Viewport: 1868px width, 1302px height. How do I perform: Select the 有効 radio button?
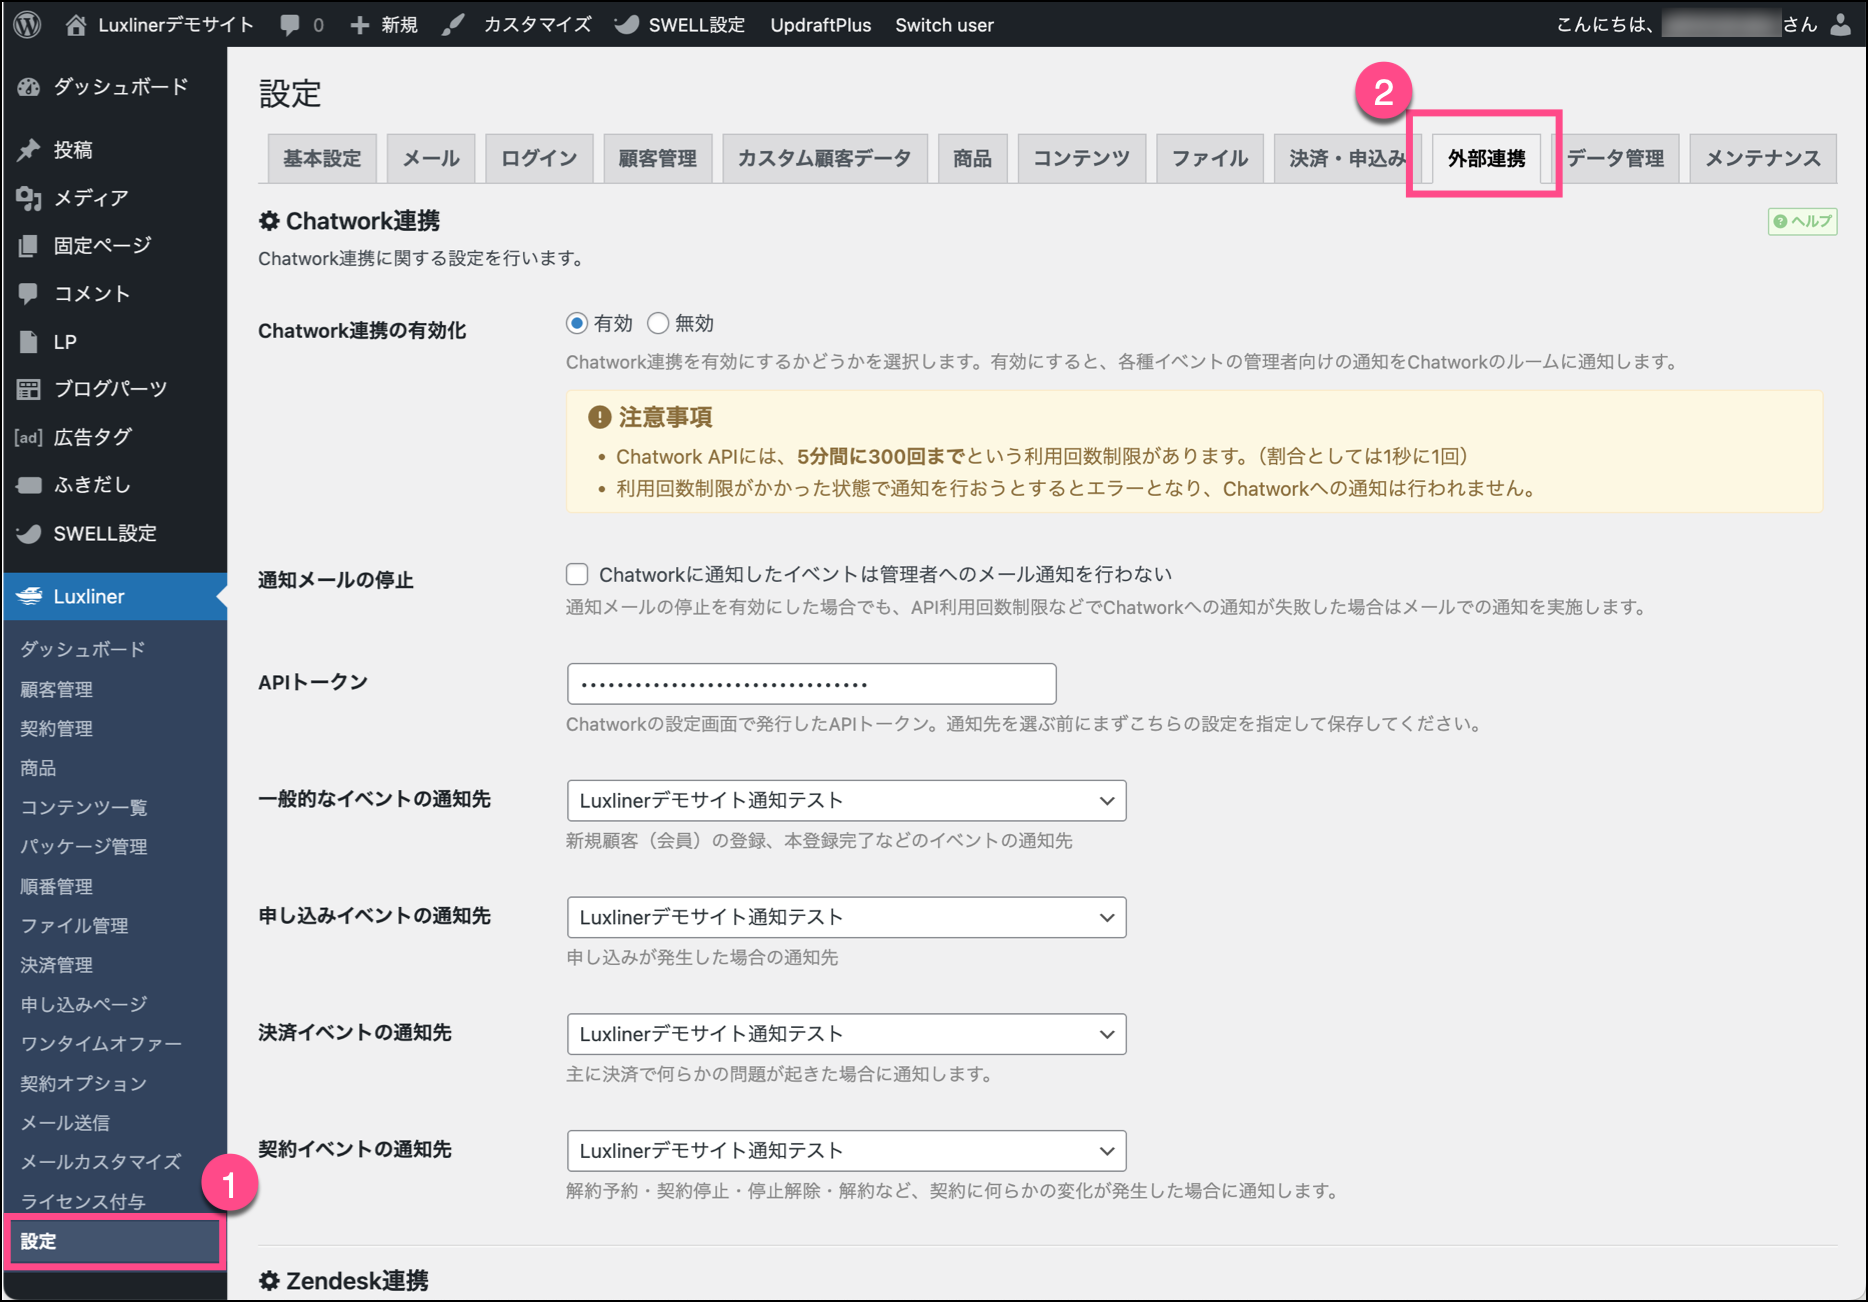[x=577, y=323]
